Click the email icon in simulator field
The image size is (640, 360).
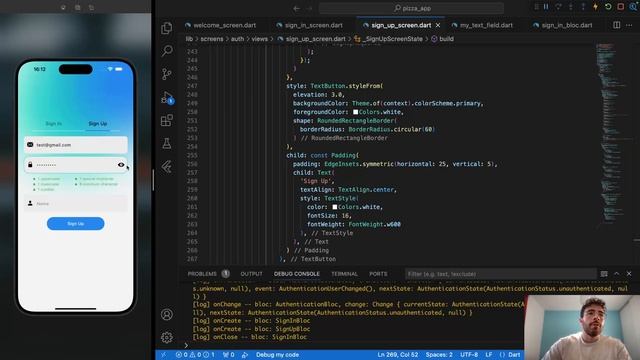(30, 144)
